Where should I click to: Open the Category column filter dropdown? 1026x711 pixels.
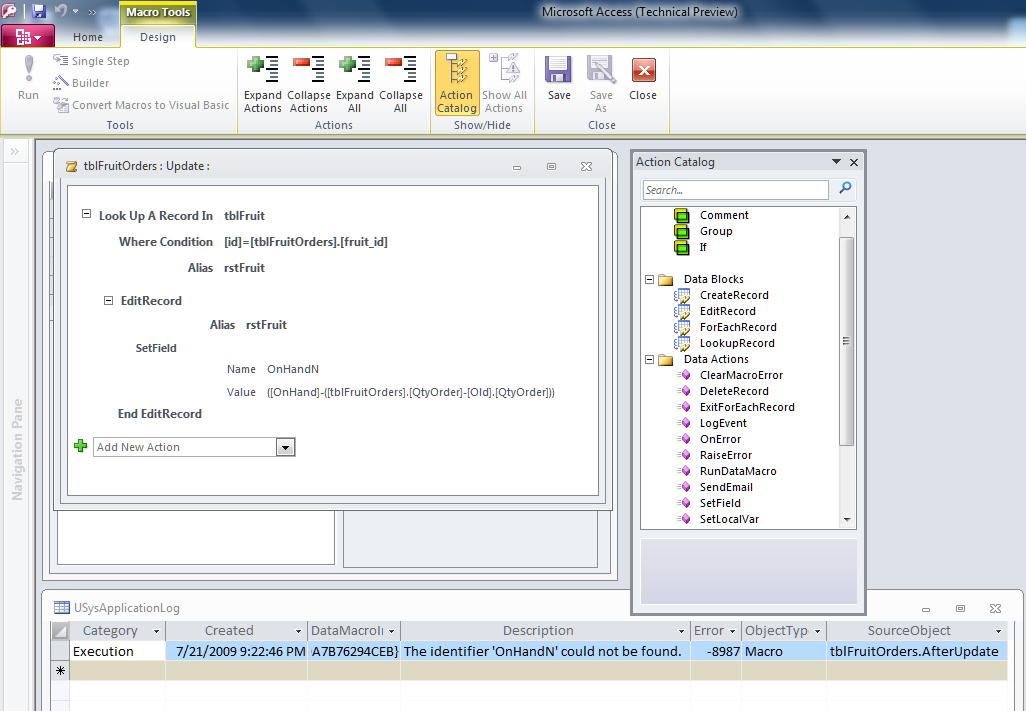point(156,631)
